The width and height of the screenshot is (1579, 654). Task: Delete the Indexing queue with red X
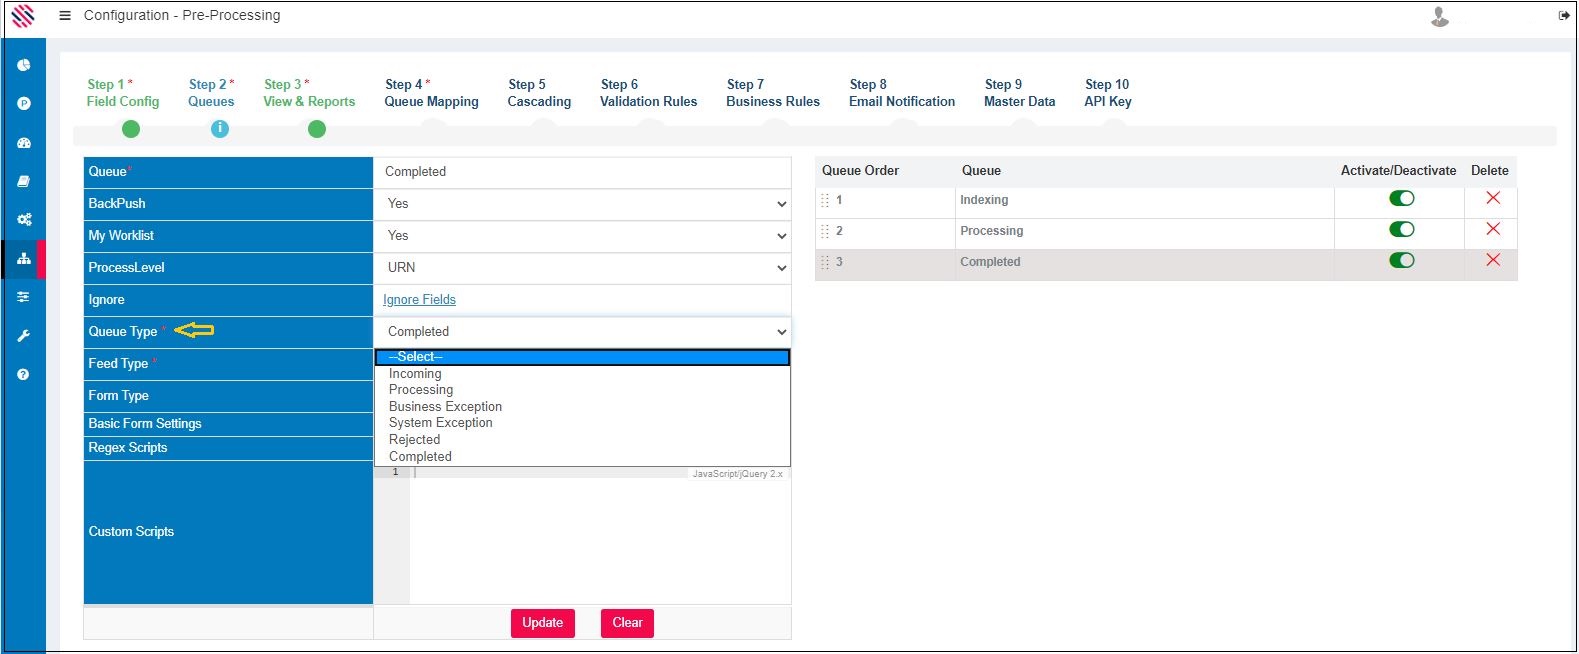[x=1492, y=198]
